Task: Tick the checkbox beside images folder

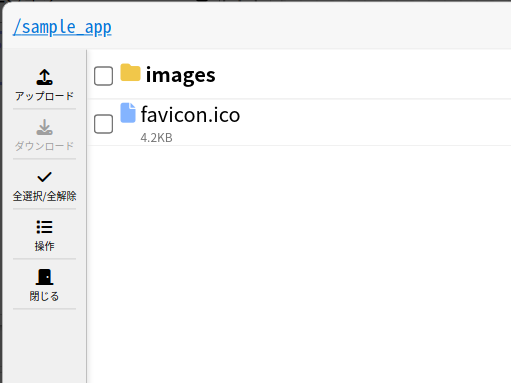Action: 103,76
